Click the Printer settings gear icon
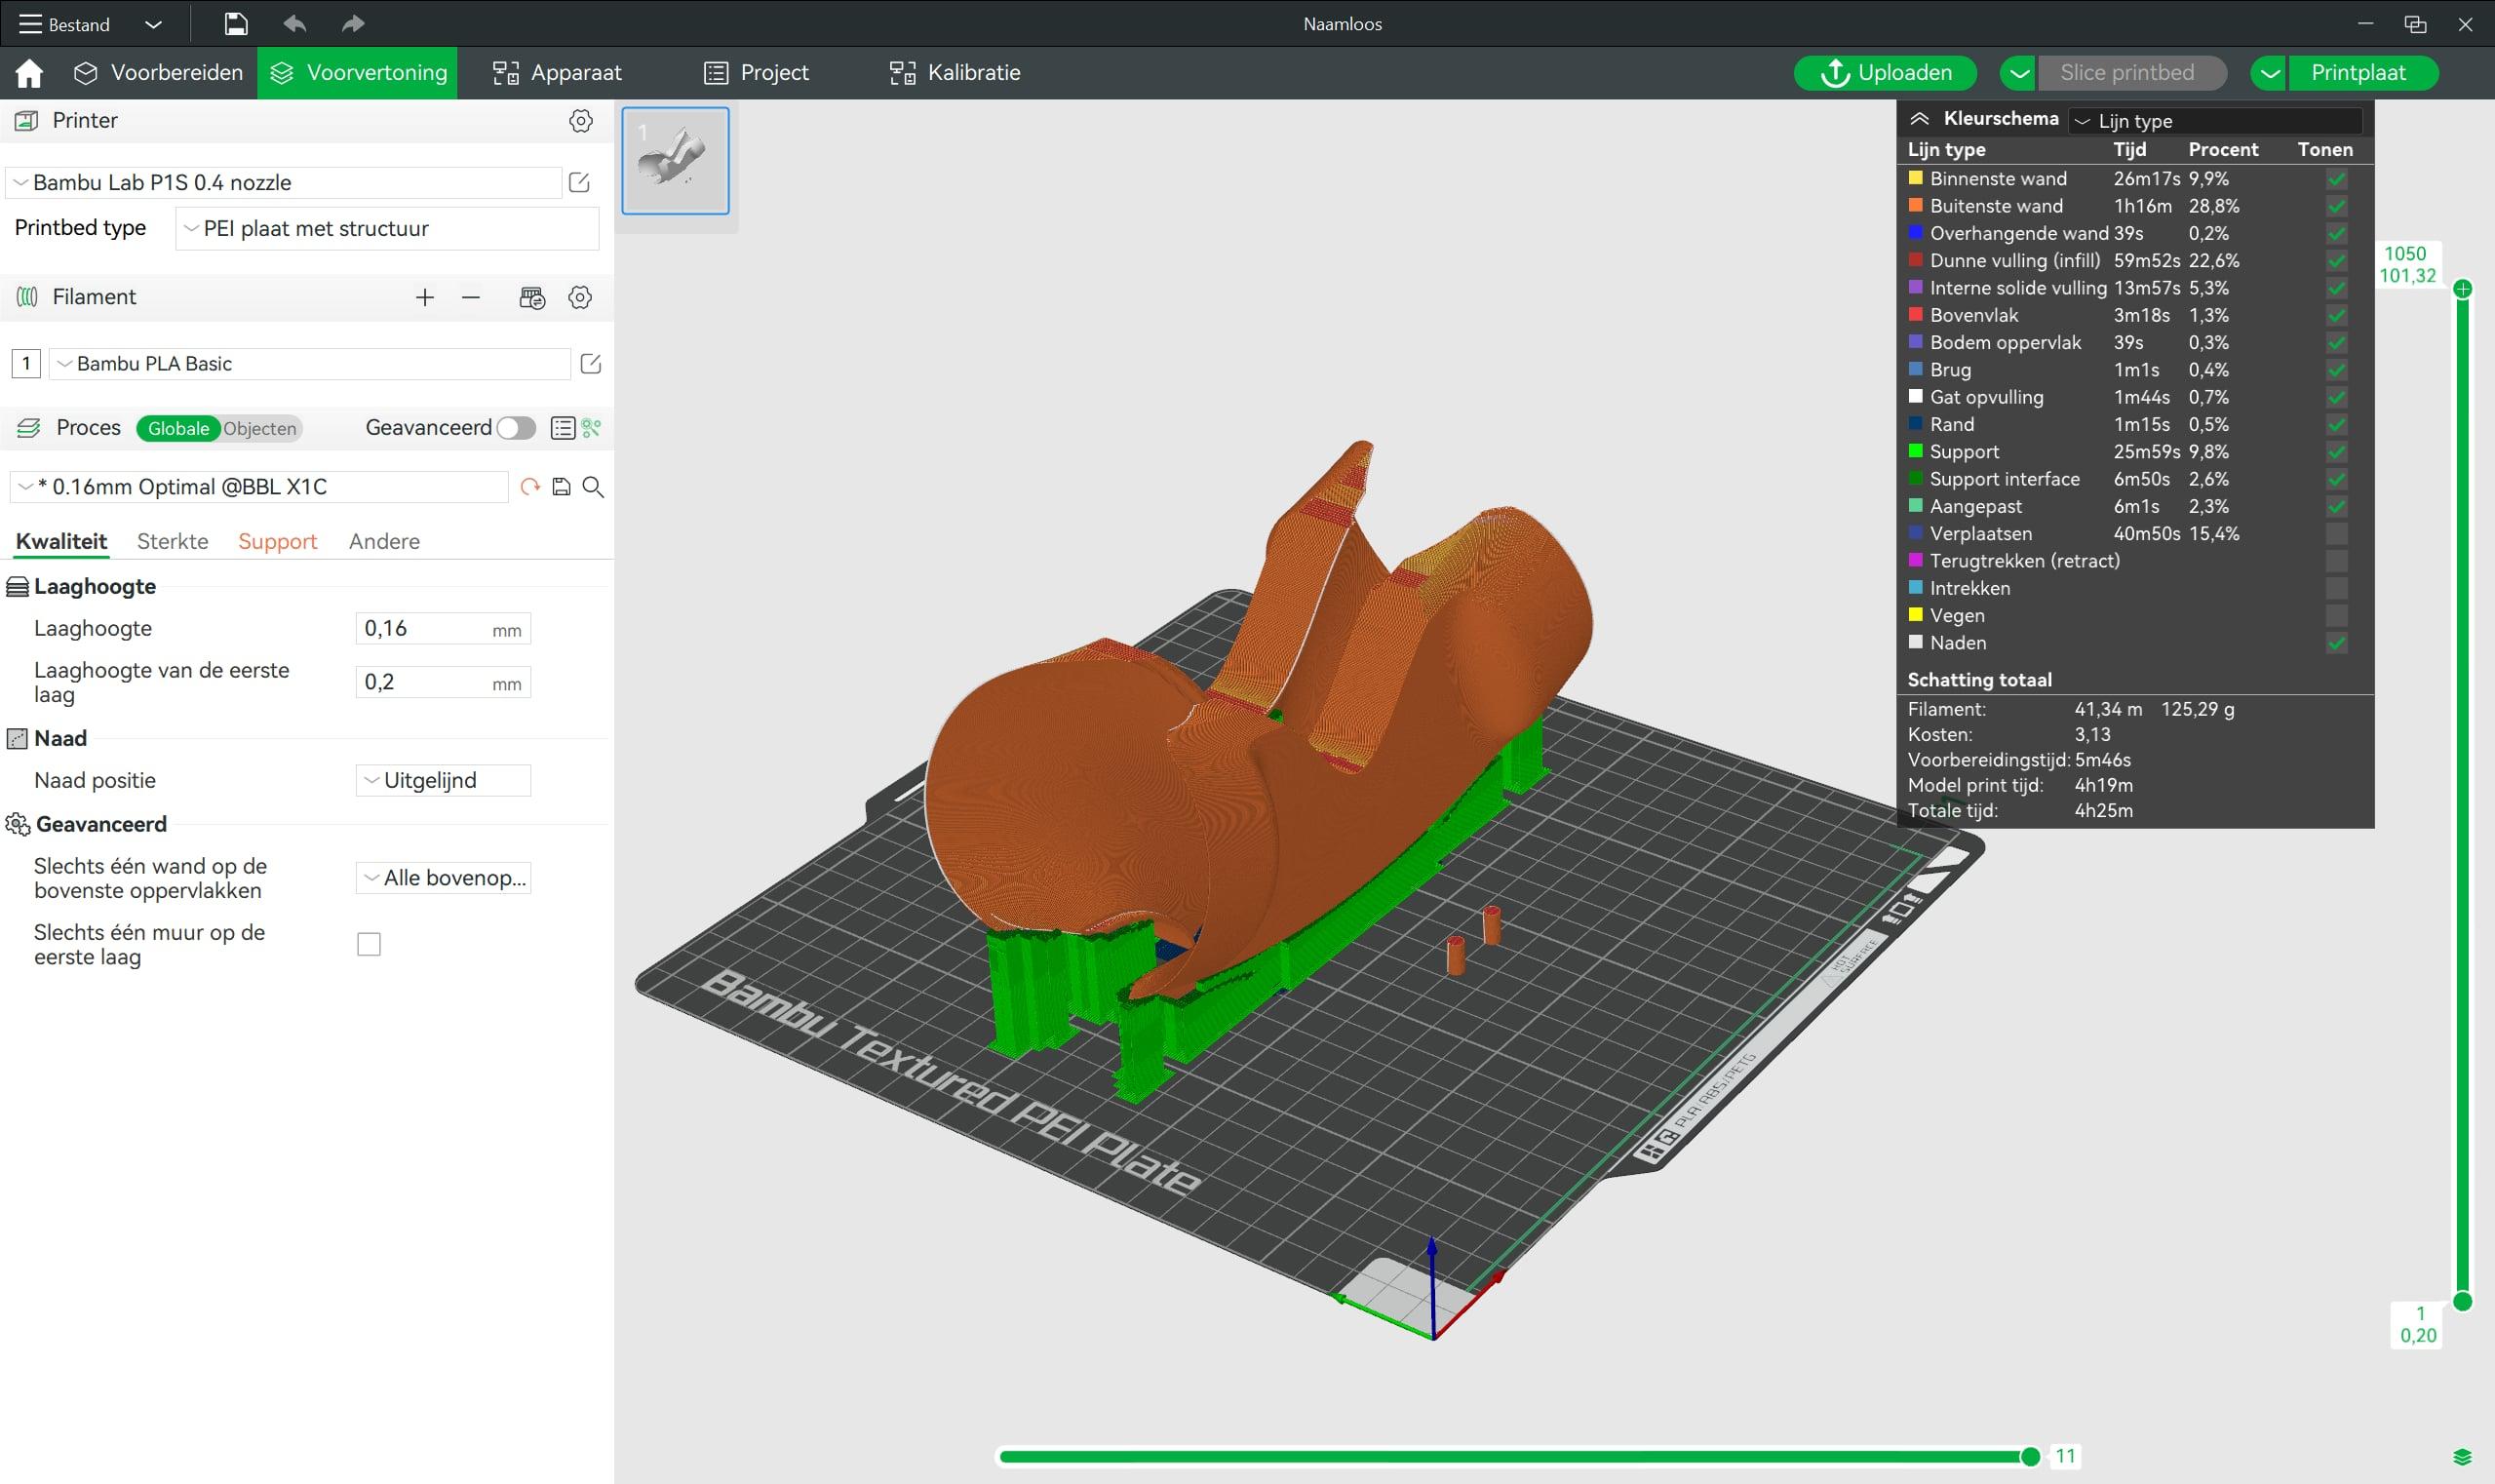The height and width of the screenshot is (1484, 2495). click(581, 120)
